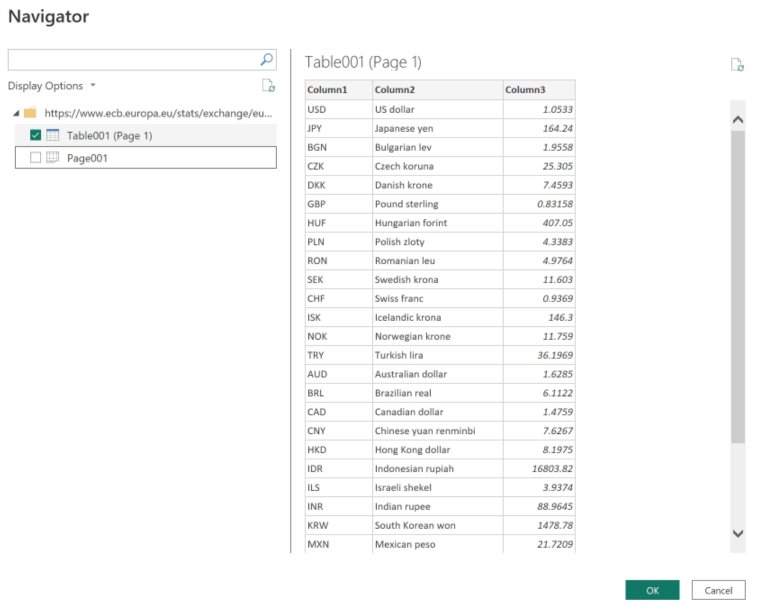Select the Table001 (Page 1) tree item
Screen dimensions: 757x610
coord(109,135)
